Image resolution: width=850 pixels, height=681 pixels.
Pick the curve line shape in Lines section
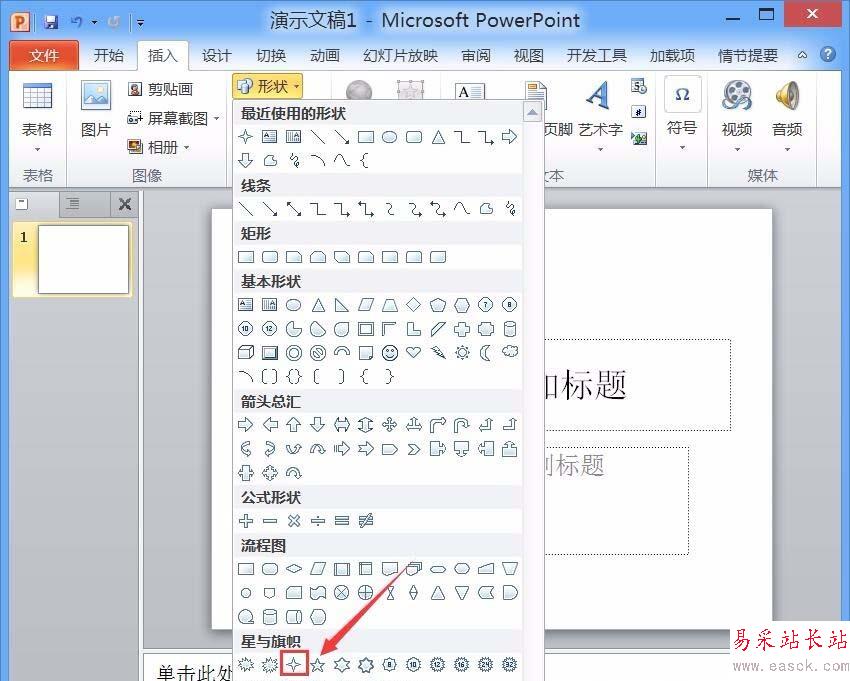pyautogui.click(x=462, y=209)
